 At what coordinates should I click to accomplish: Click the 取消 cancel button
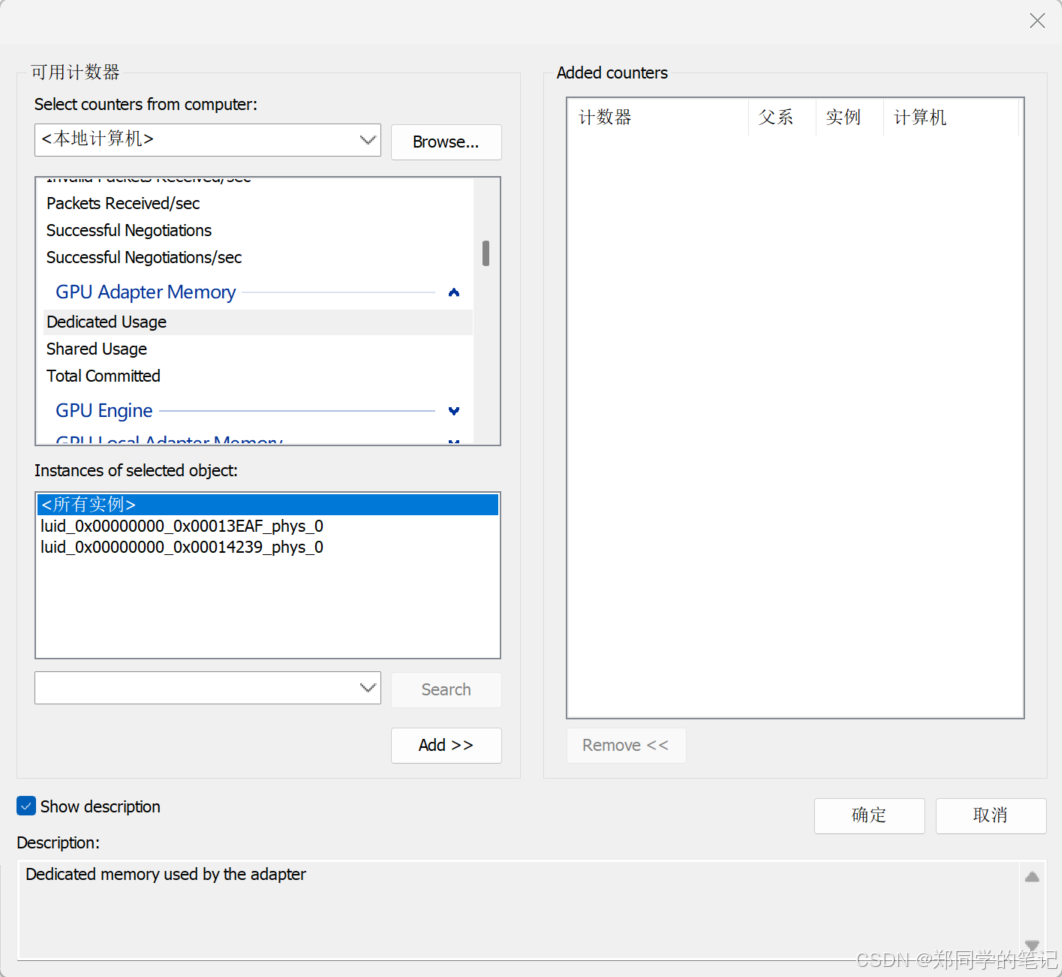coord(990,815)
